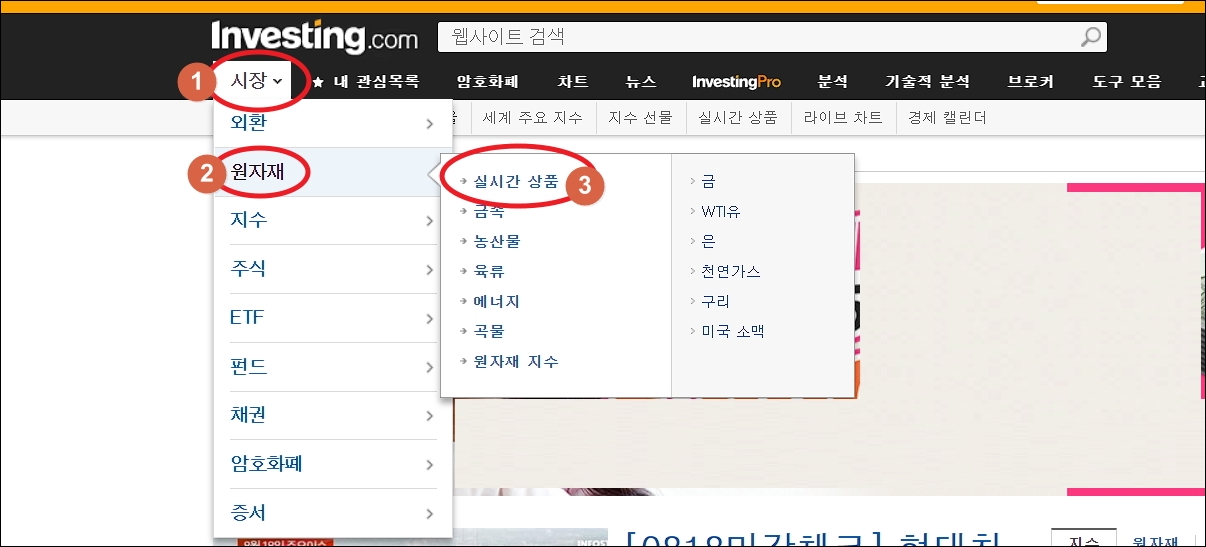Expand 지수 submenu arrow
This screenshot has width=1206, height=547.
click(x=430, y=221)
